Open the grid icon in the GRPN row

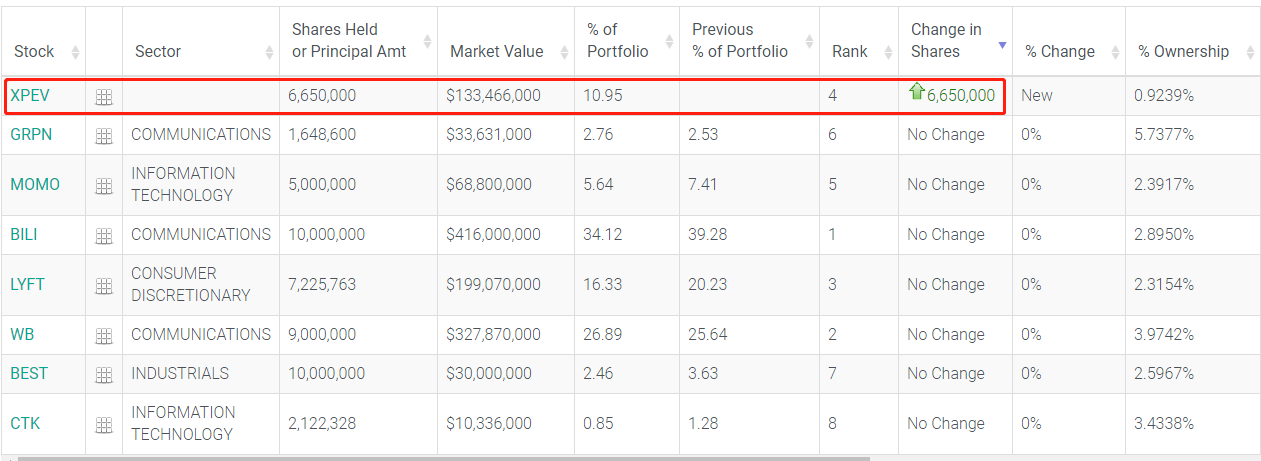(104, 136)
